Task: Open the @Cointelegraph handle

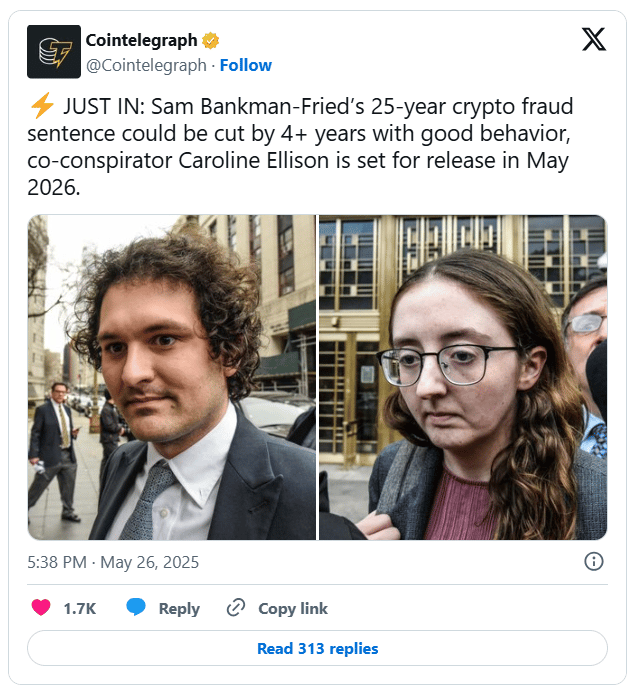Action: coord(146,66)
